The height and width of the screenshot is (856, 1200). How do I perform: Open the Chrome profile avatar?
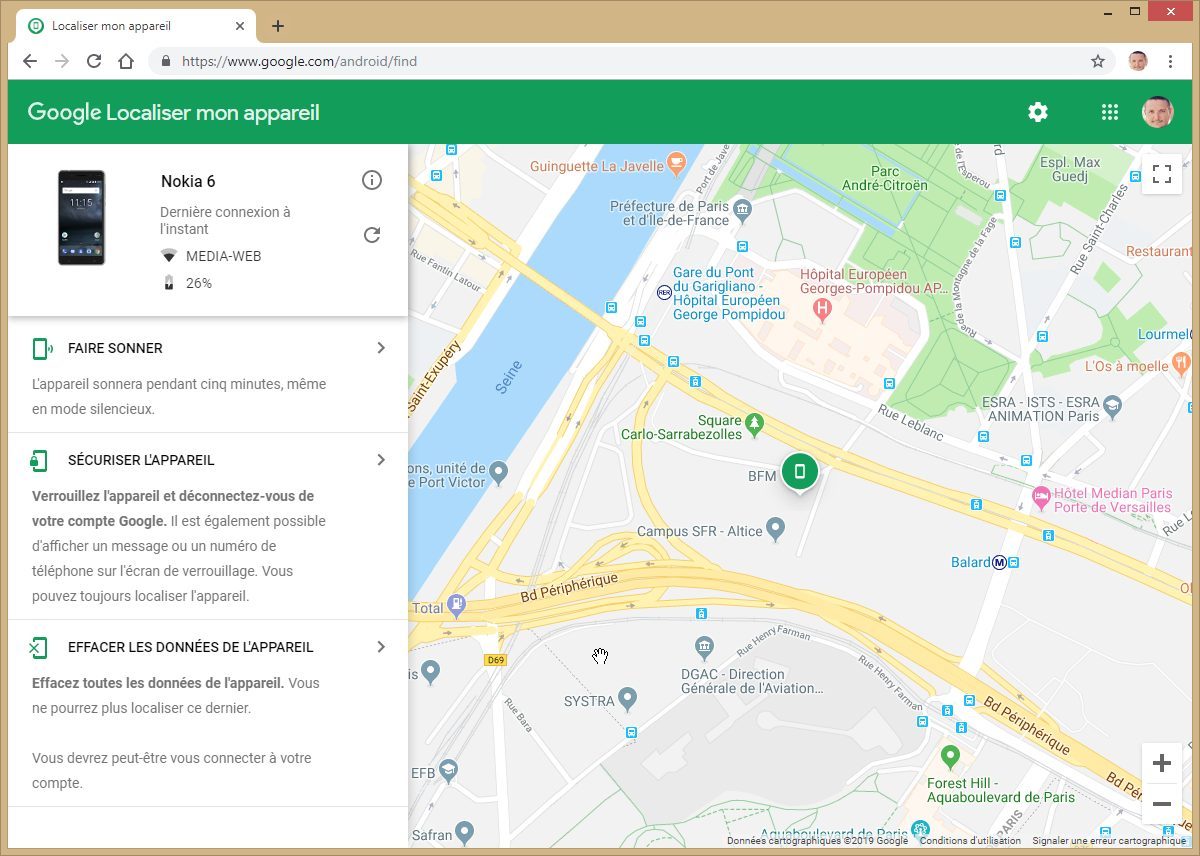point(1138,61)
